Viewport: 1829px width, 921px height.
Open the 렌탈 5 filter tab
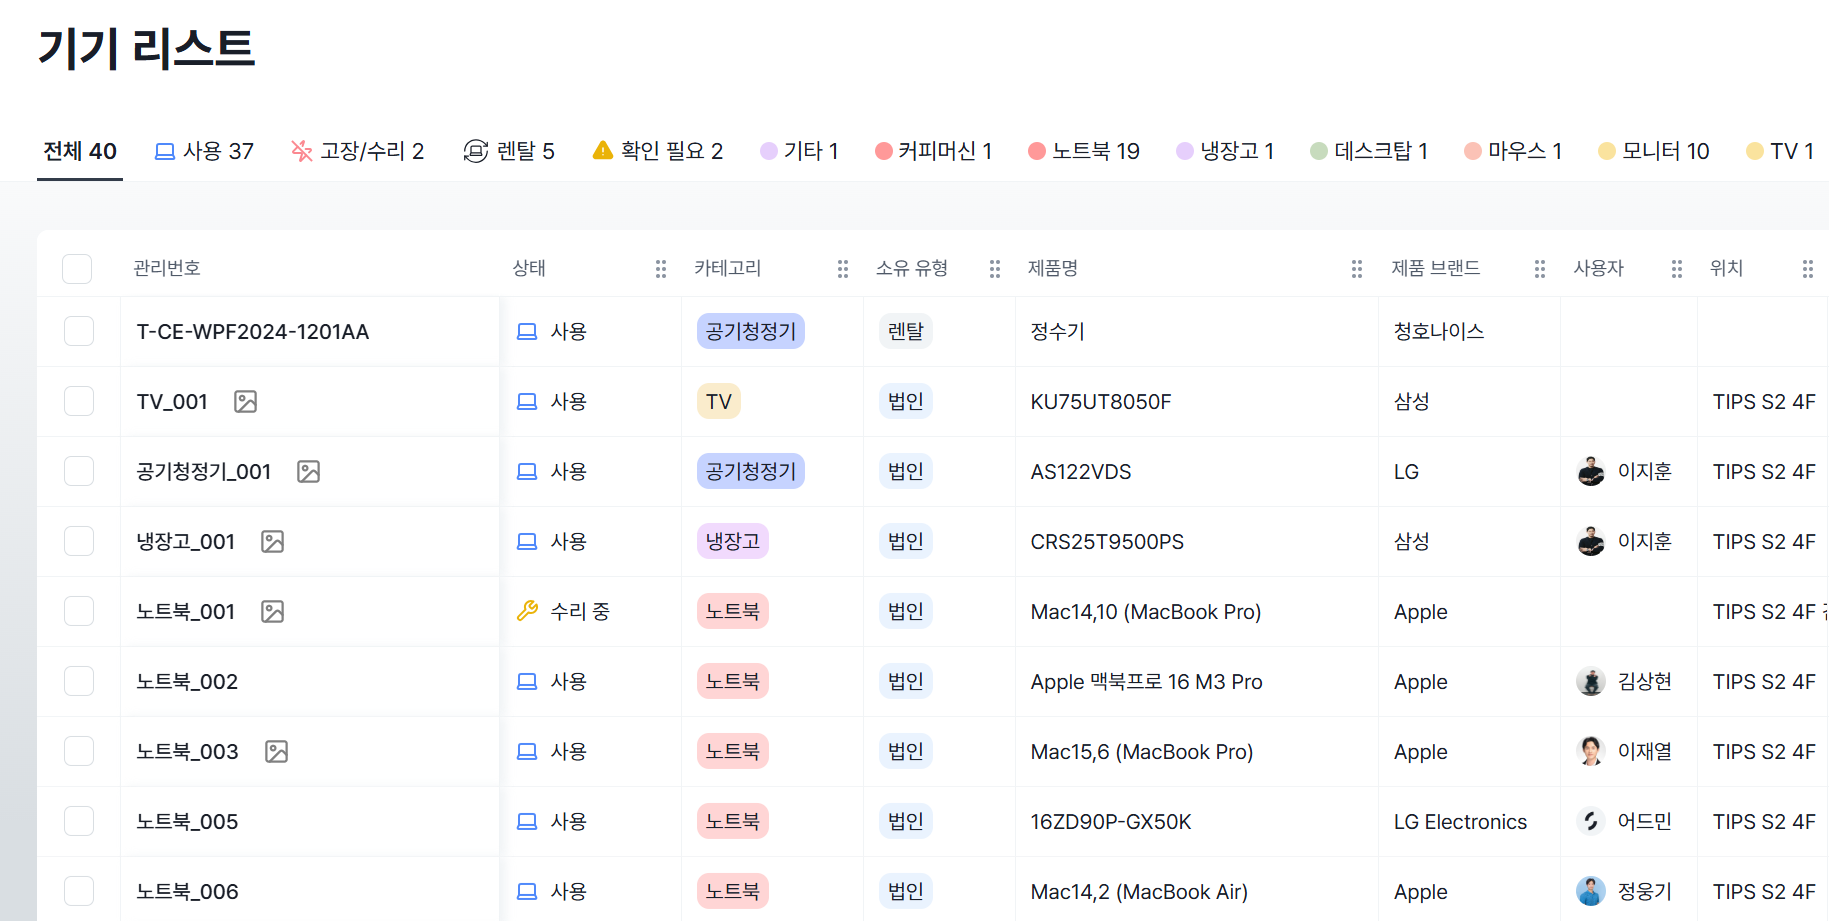pyautogui.click(x=509, y=151)
